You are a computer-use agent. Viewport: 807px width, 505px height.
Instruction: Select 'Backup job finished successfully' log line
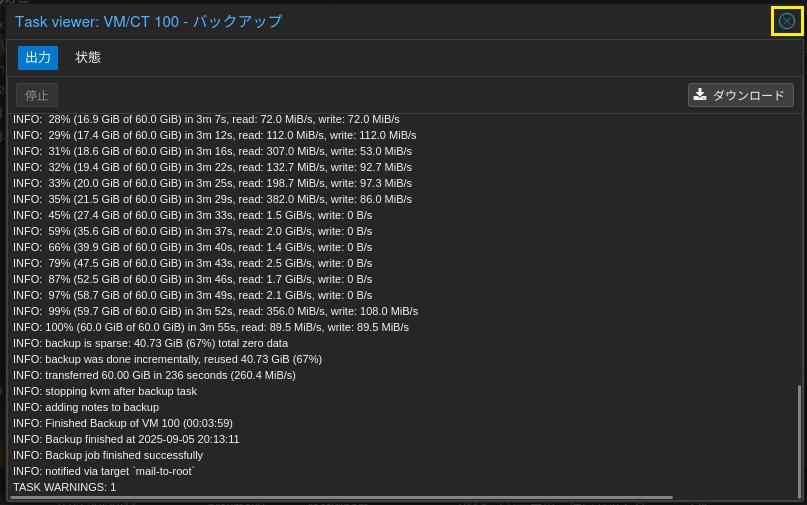[108, 455]
